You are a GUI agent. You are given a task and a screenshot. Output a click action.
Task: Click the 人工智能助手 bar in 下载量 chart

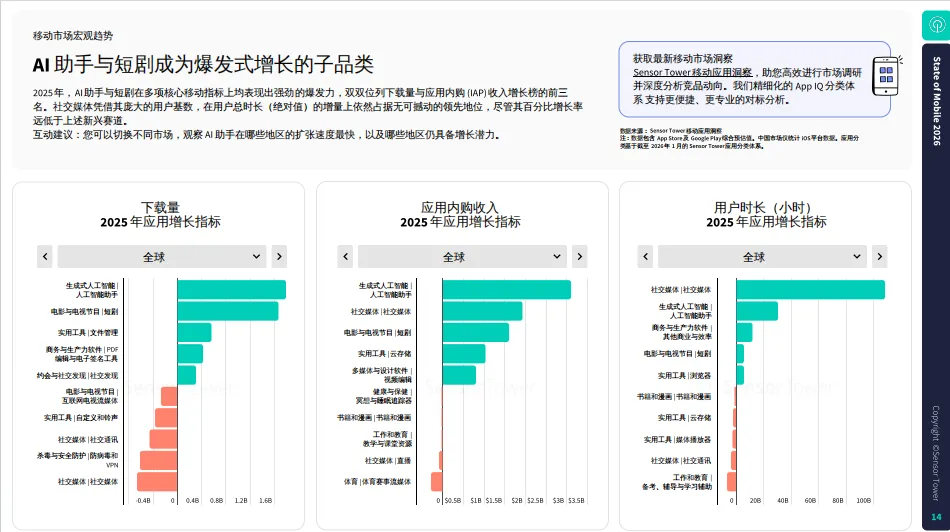(231, 290)
